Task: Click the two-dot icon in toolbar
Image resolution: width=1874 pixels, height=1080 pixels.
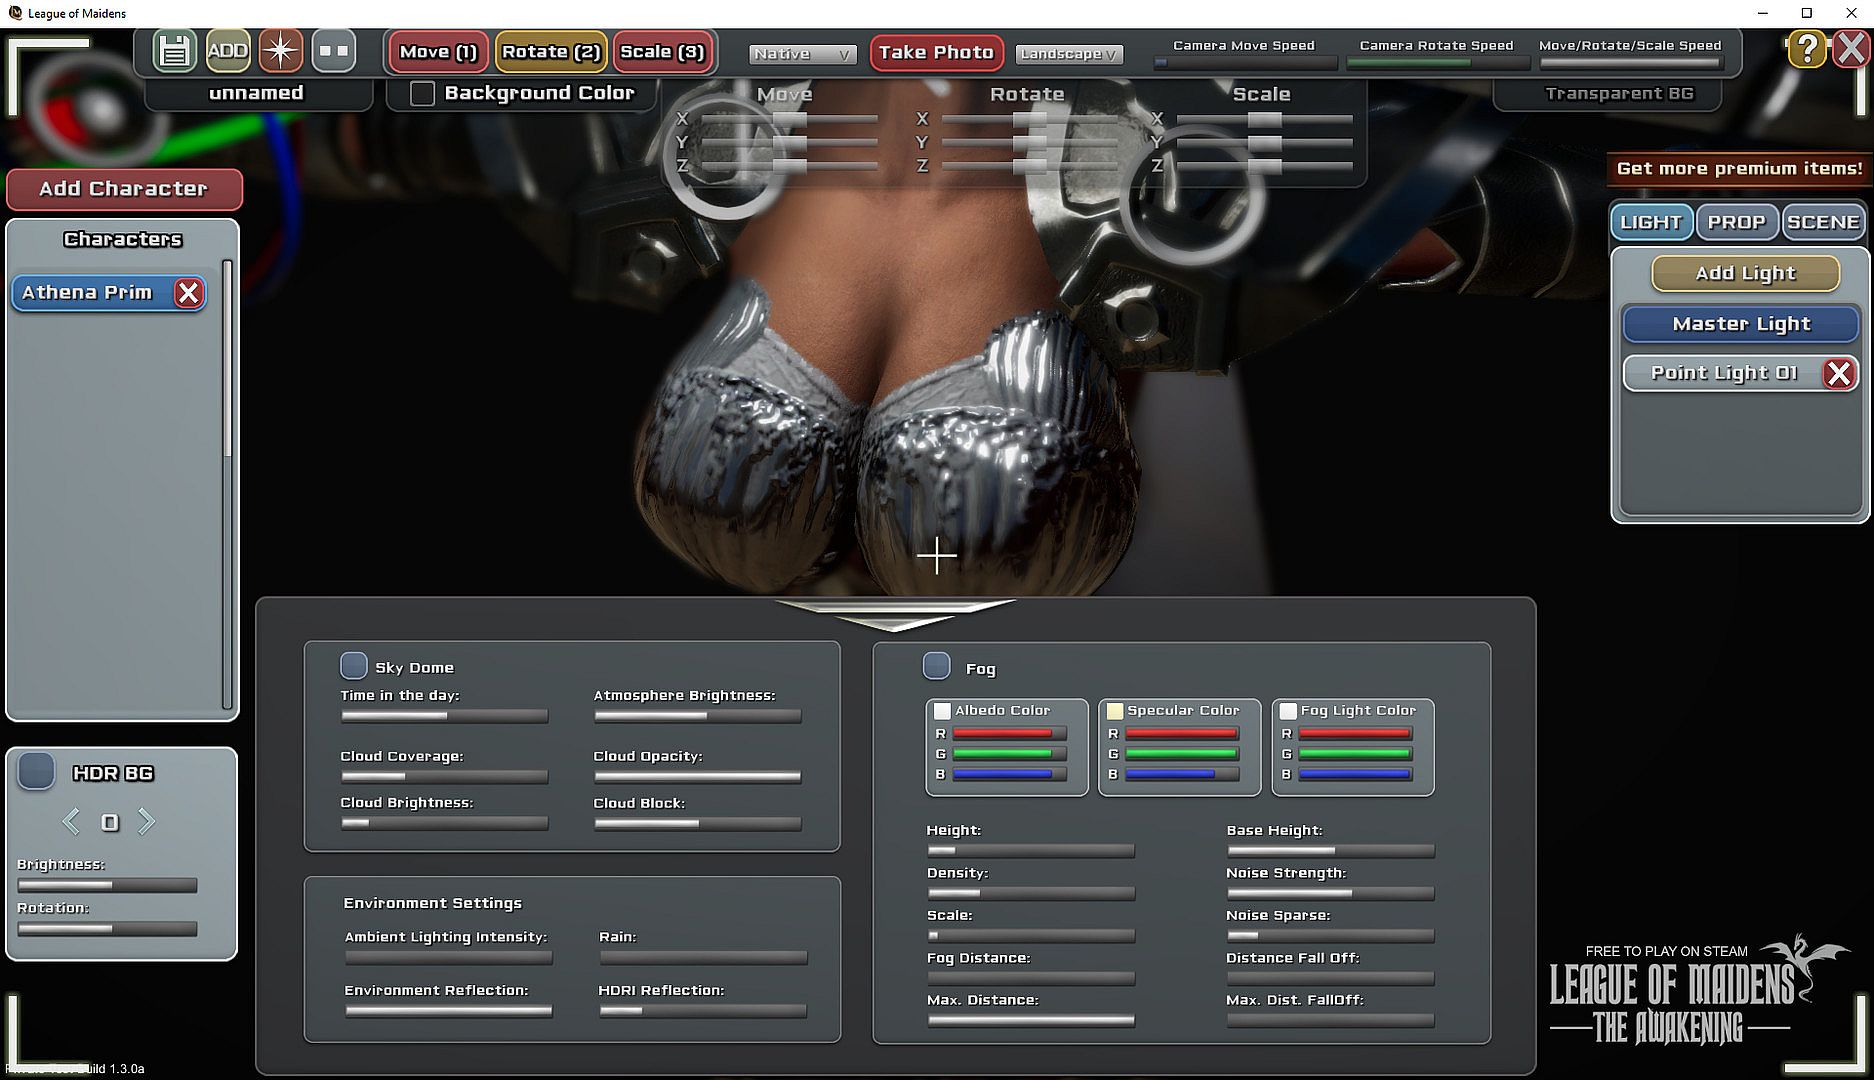Action: tap(334, 51)
